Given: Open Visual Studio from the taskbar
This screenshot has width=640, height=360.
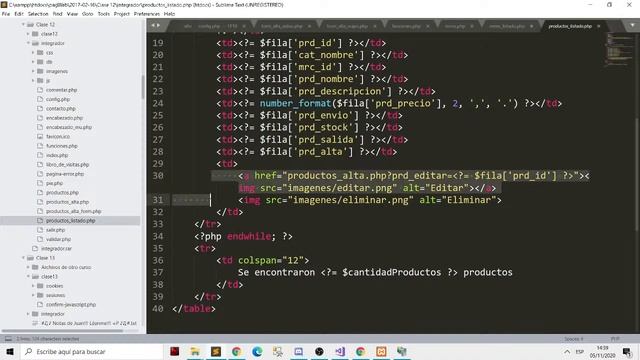Looking at the screenshot, I should [x=340, y=351].
